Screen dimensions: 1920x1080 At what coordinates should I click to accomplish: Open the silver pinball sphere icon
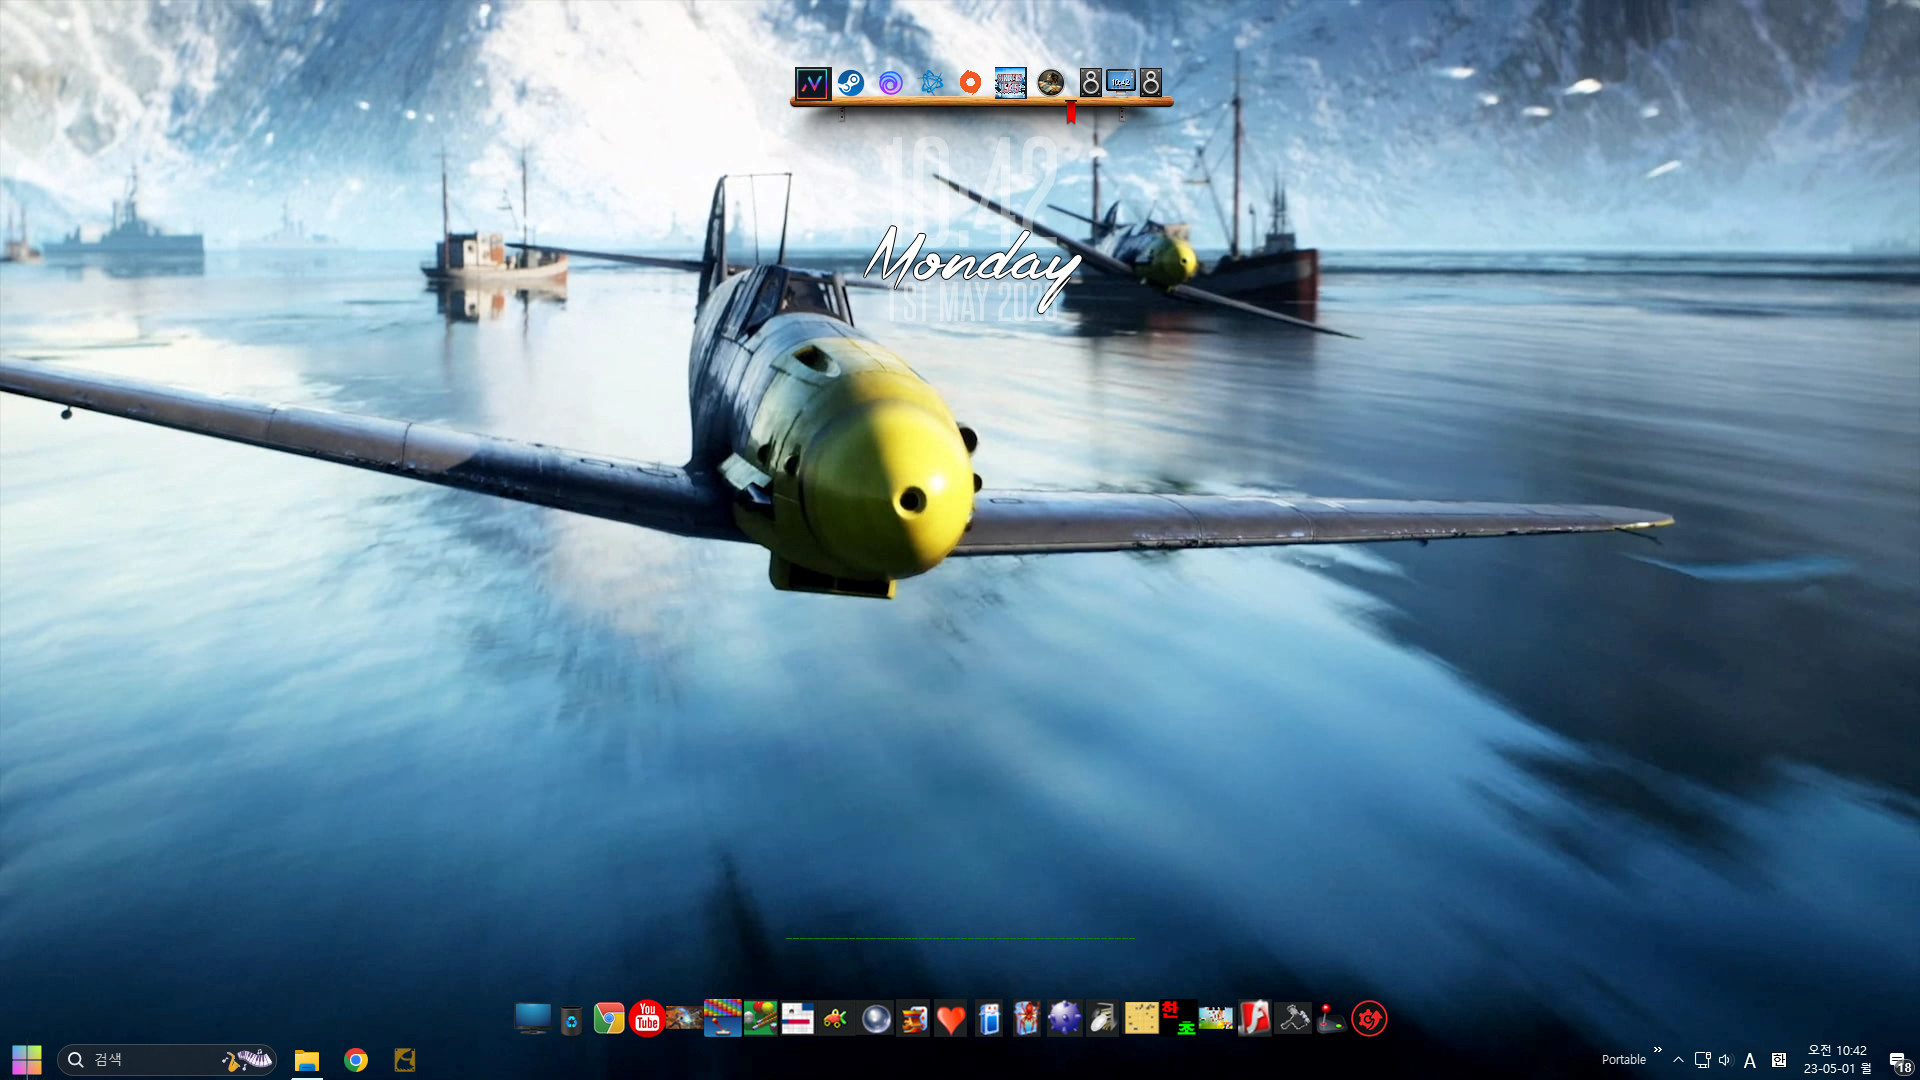tap(876, 1019)
